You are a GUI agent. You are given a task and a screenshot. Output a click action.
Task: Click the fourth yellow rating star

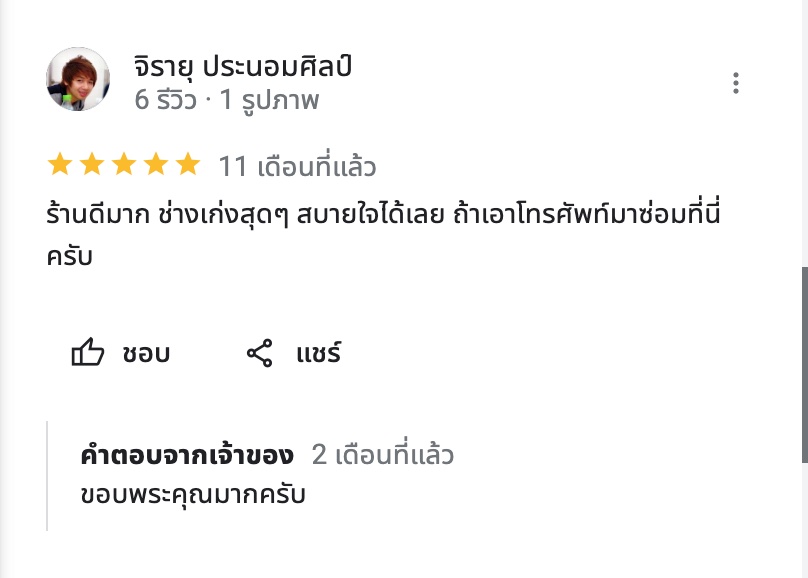[155, 164]
